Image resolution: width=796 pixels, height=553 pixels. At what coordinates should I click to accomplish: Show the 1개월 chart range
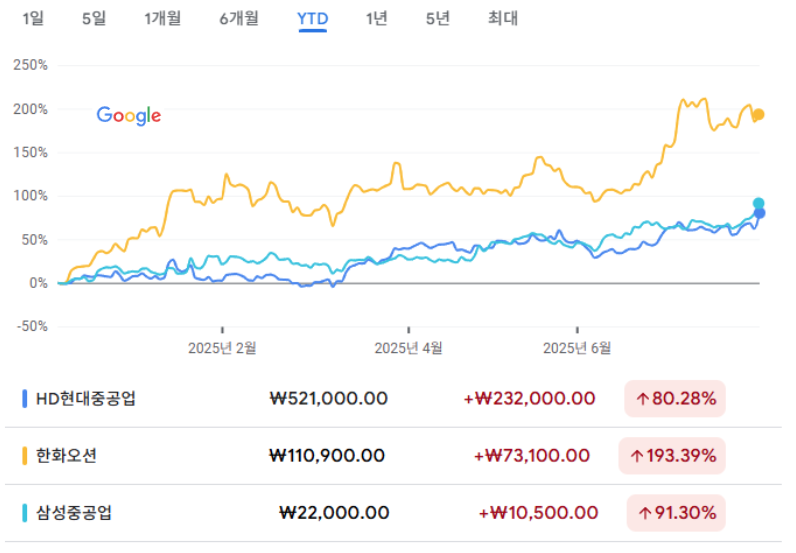pyautogui.click(x=162, y=19)
